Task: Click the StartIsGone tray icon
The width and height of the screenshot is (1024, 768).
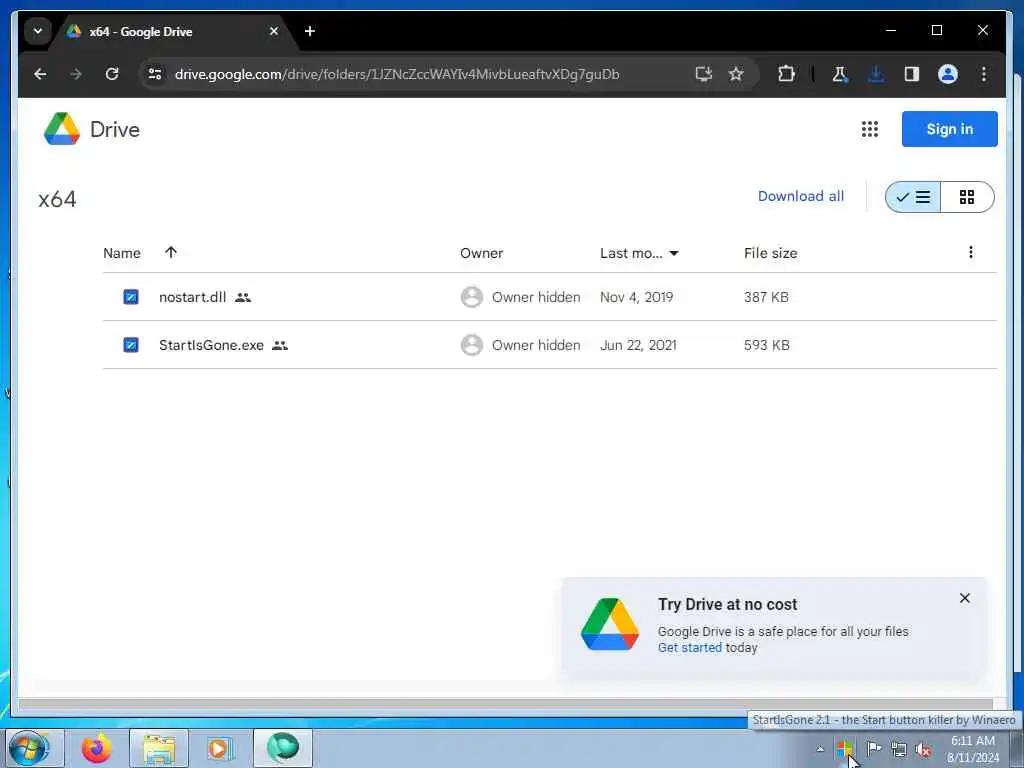Action: pos(845,749)
